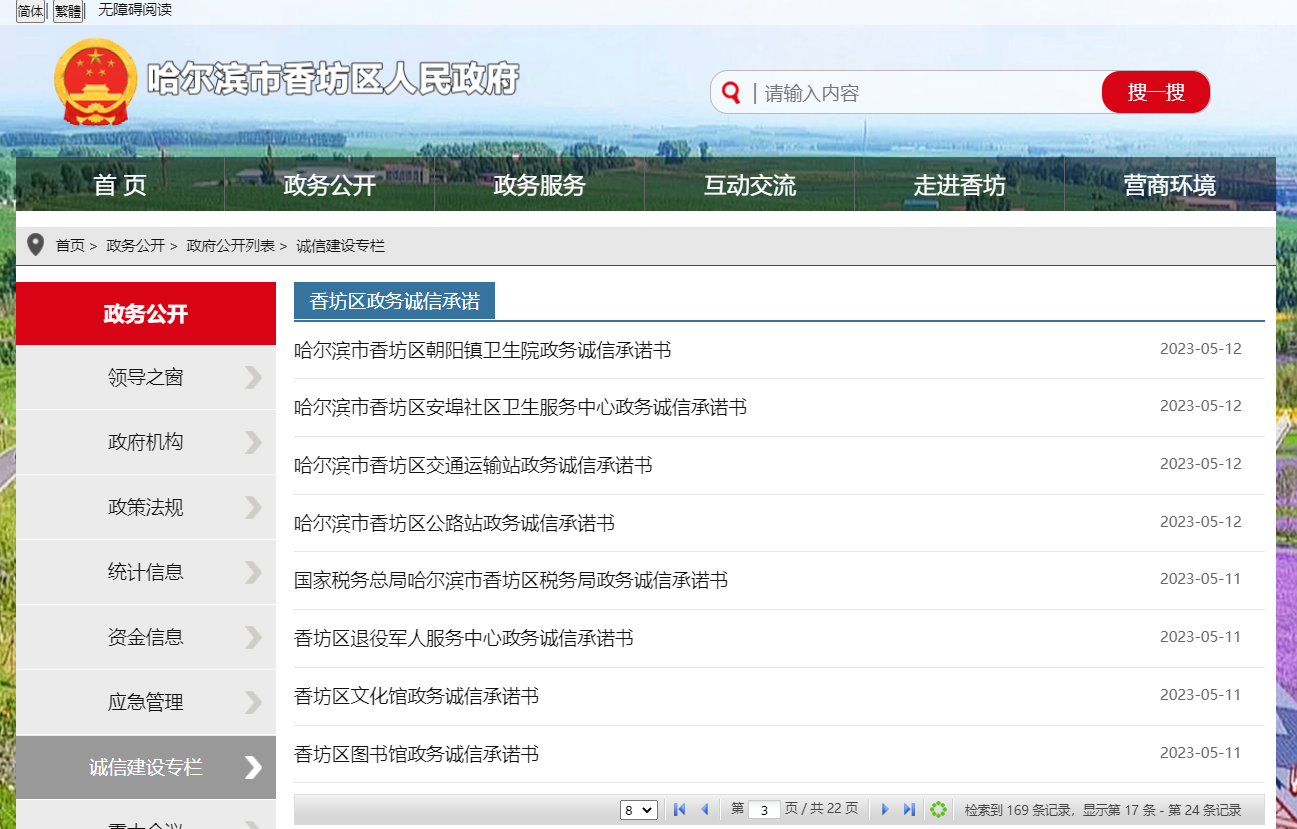The width and height of the screenshot is (1297, 829).
Task: Click the page number input showing 3
Action: click(x=763, y=809)
